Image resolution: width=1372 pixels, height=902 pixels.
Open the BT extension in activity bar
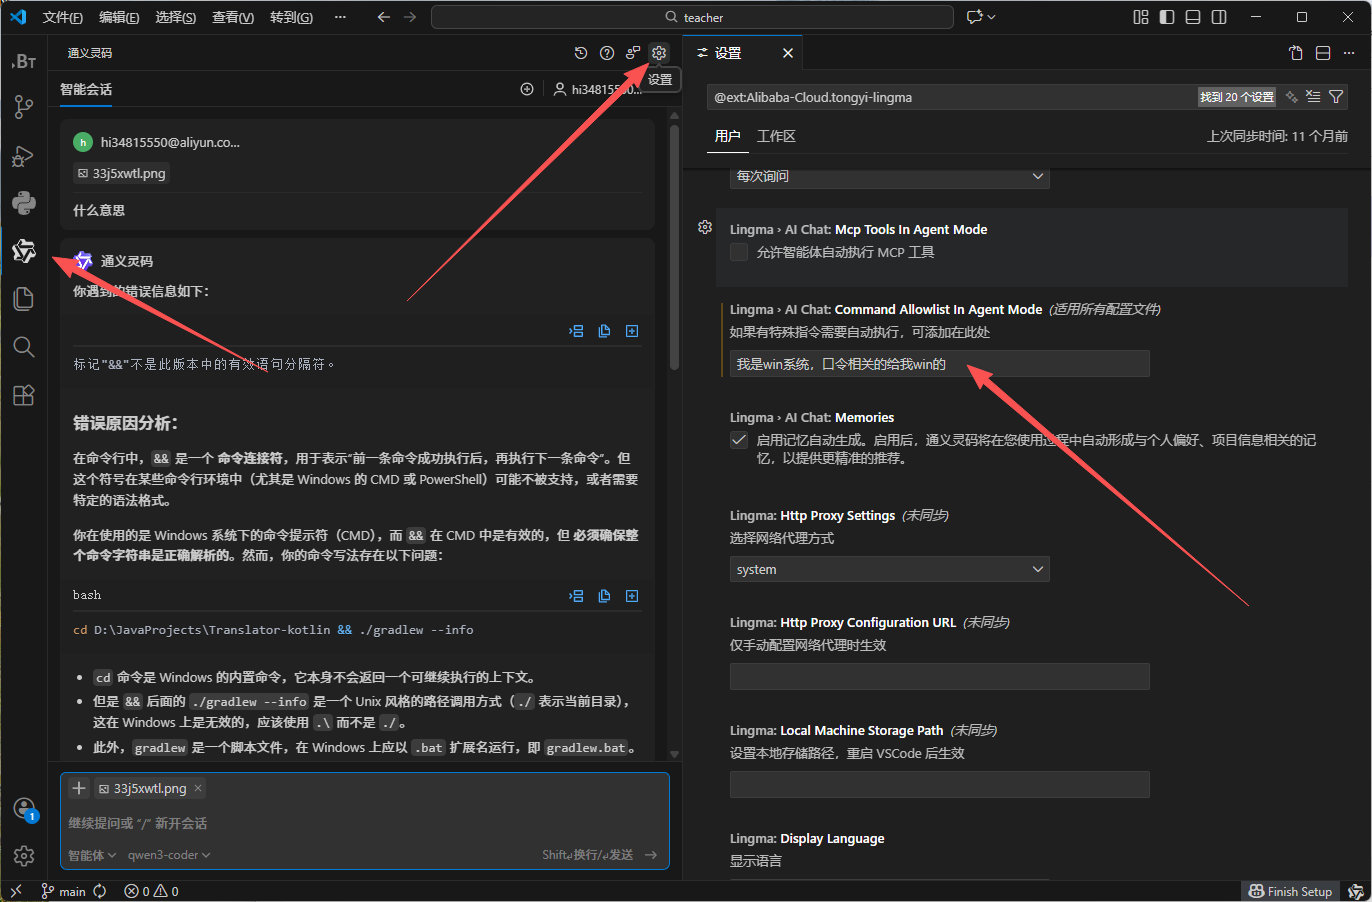click(24, 61)
